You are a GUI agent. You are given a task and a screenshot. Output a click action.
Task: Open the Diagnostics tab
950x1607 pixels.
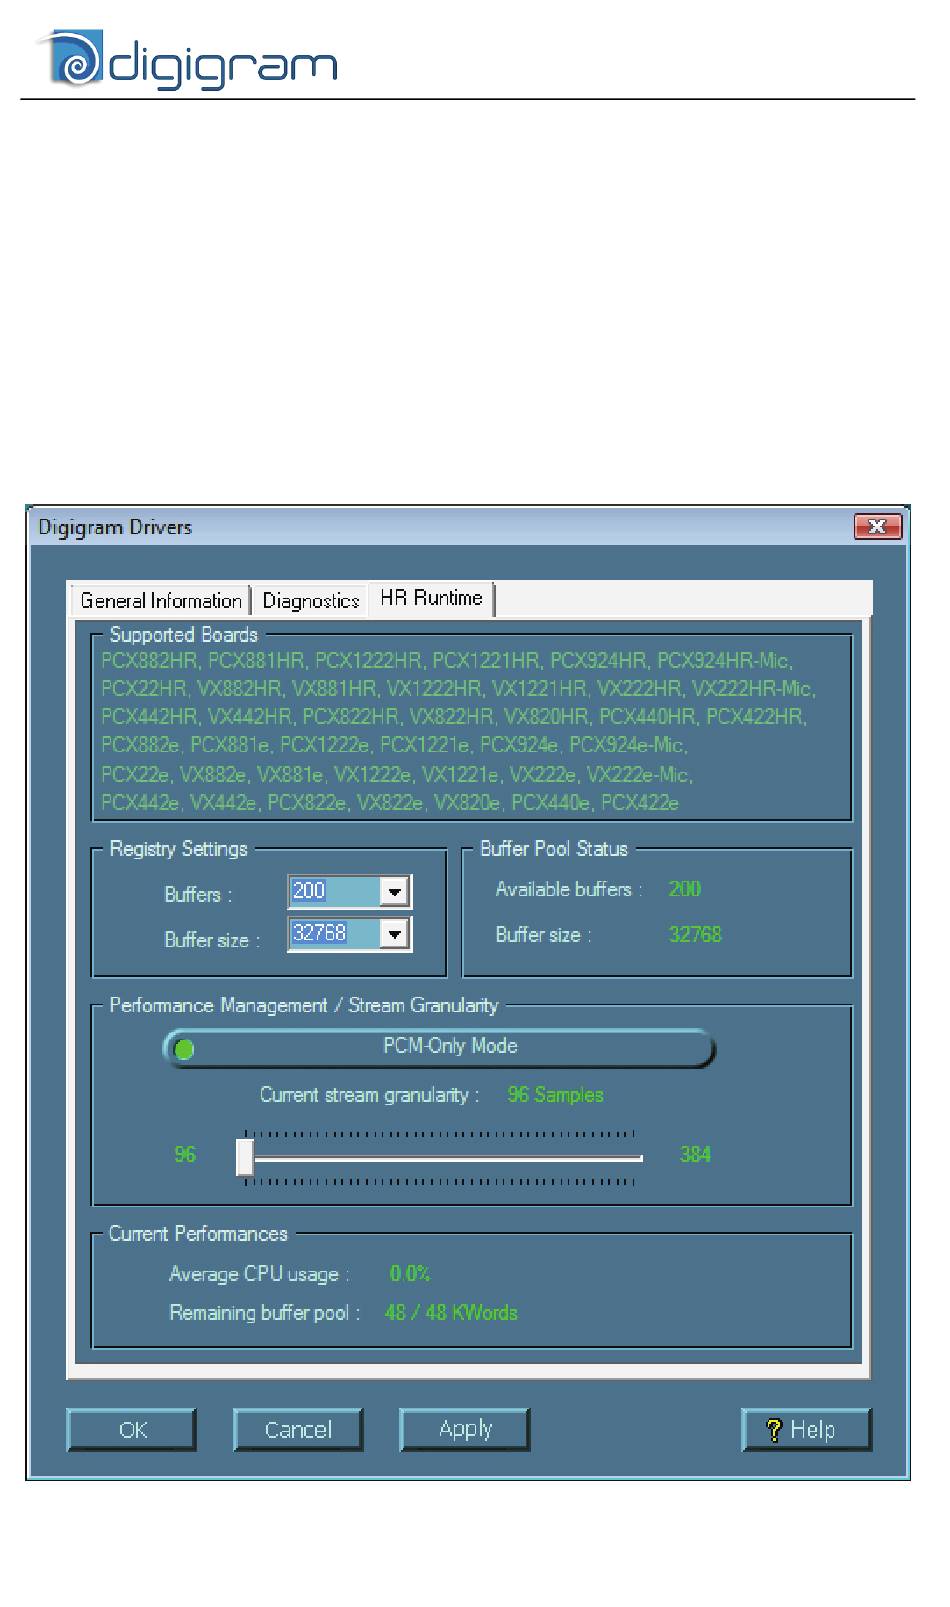click(x=310, y=600)
